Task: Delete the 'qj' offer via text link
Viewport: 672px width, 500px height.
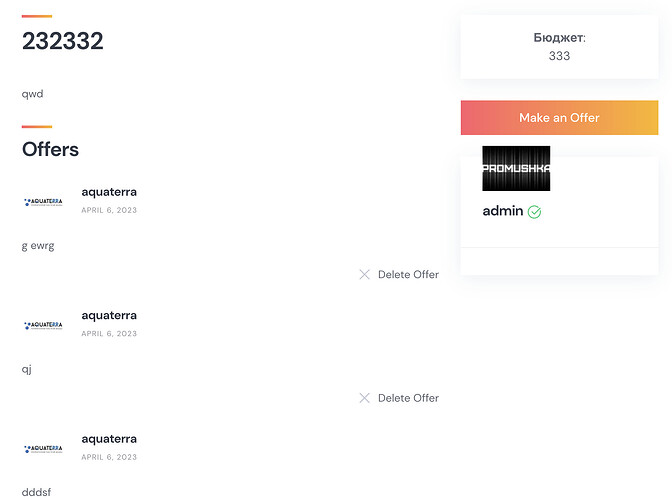Action: [408, 398]
